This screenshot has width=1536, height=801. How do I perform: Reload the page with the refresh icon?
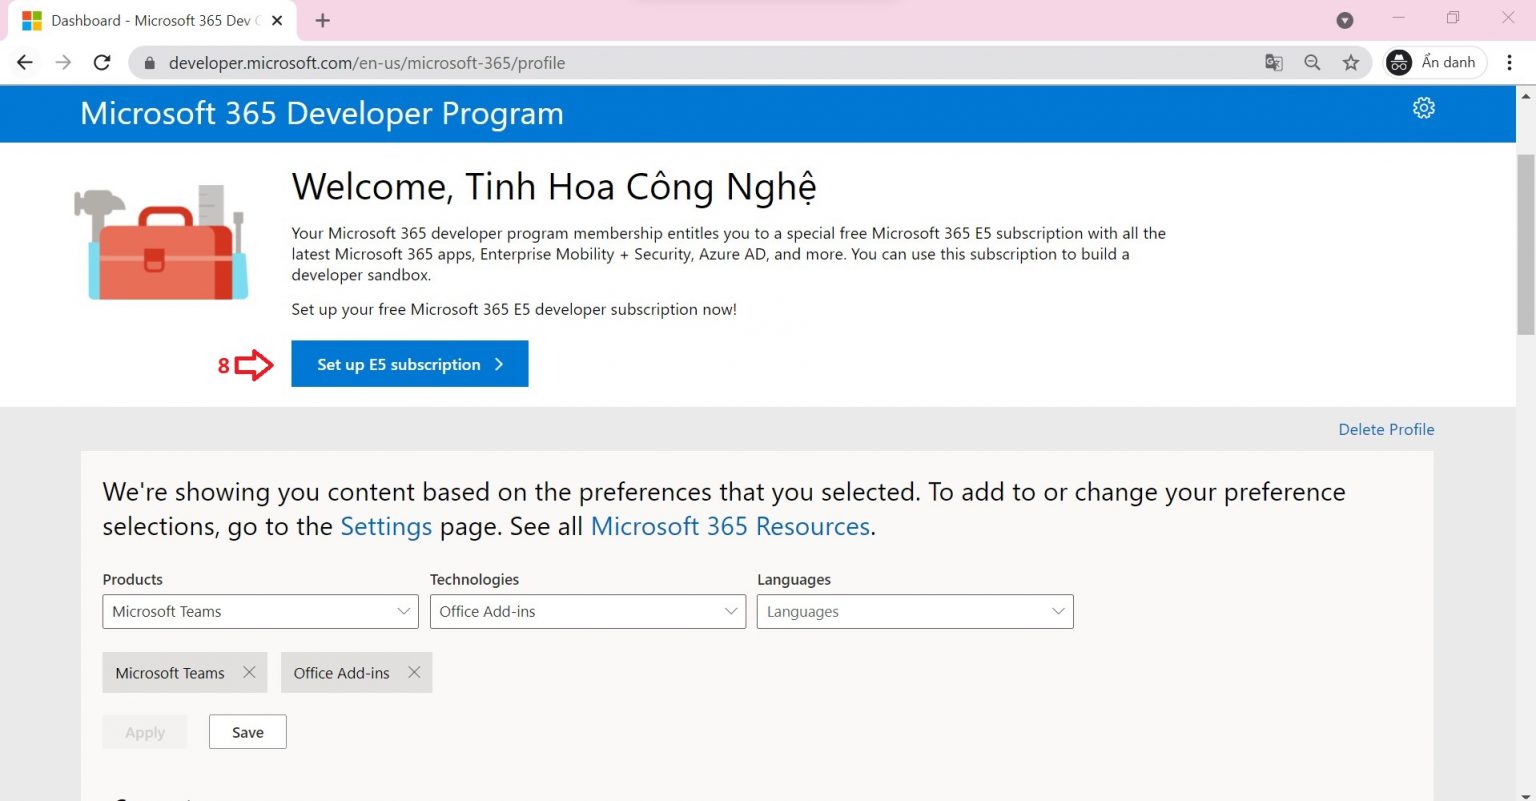point(102,62)
